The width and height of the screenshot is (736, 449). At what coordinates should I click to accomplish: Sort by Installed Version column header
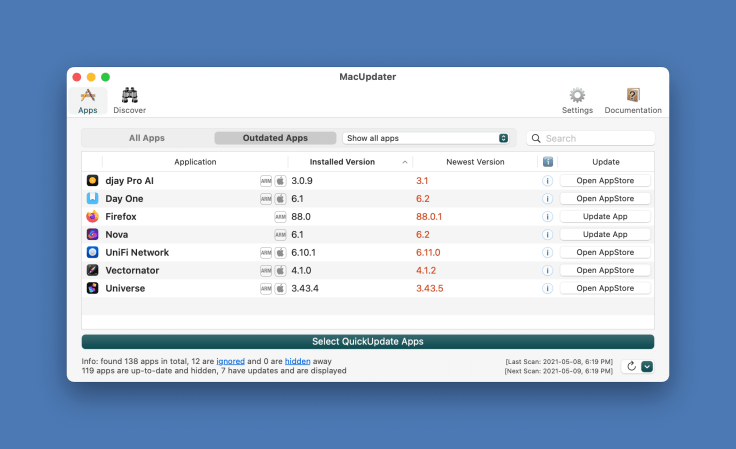click(x=350, y=162)
